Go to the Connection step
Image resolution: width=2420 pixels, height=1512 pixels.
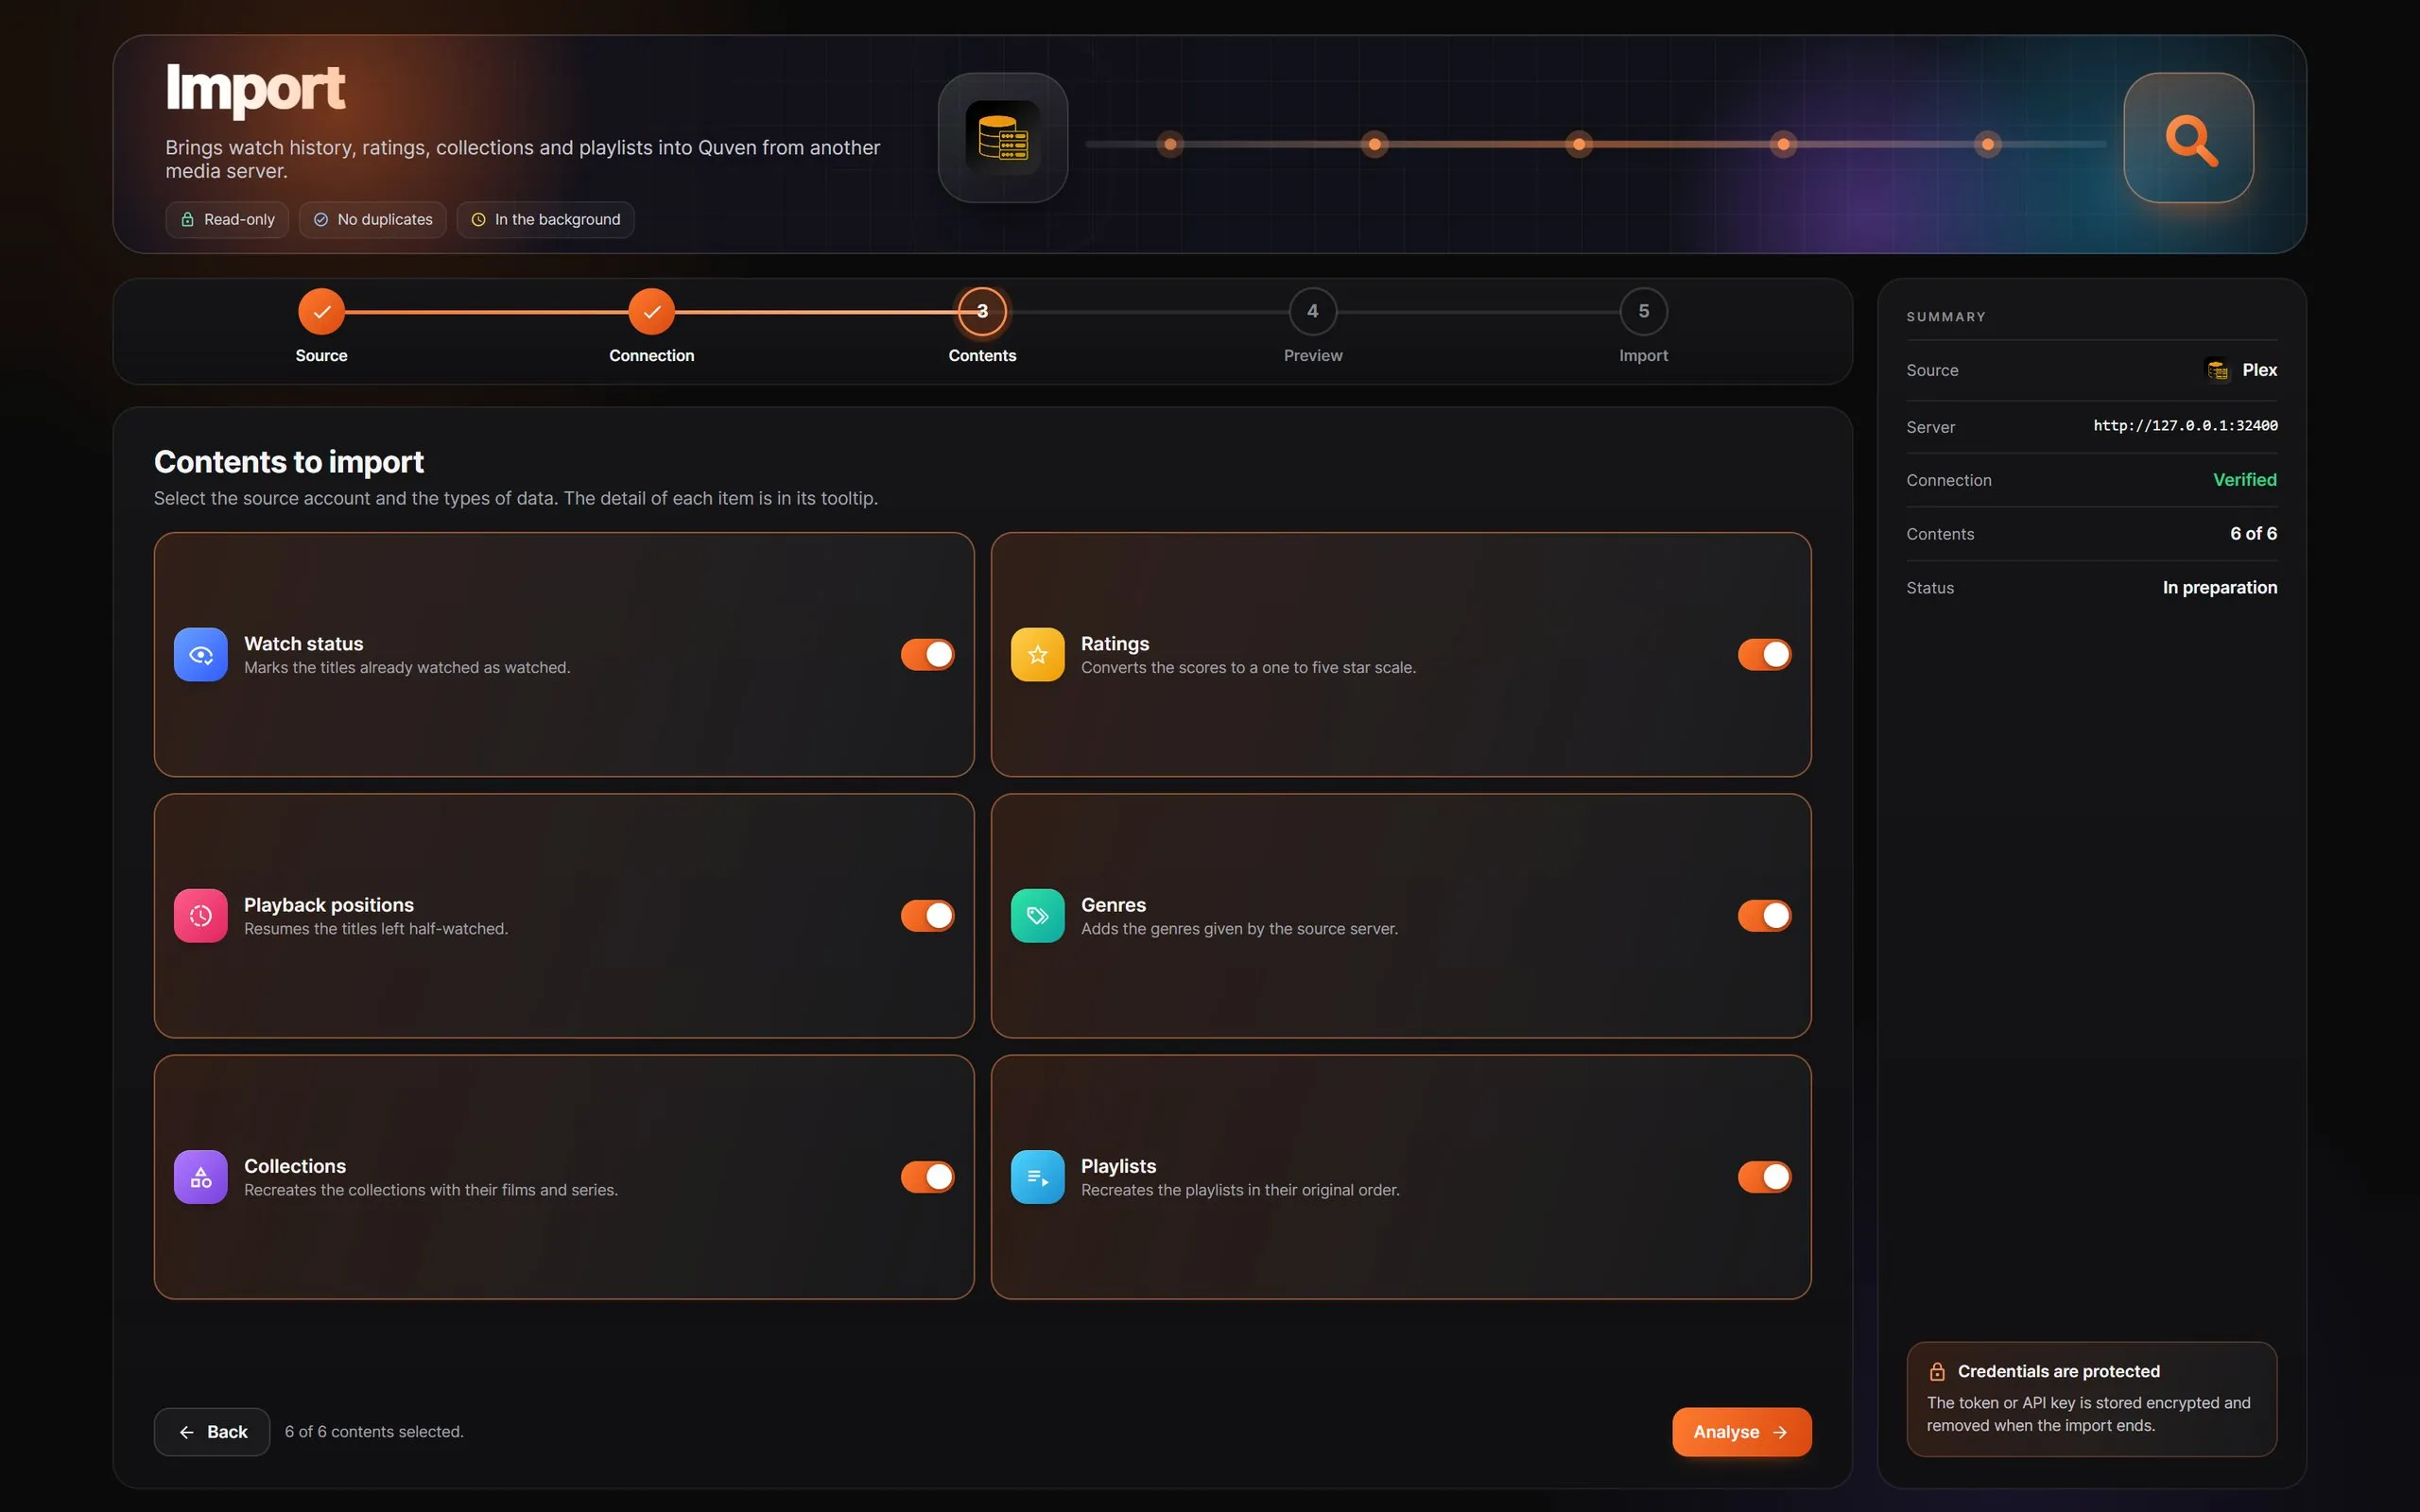(x=651, y=312)
